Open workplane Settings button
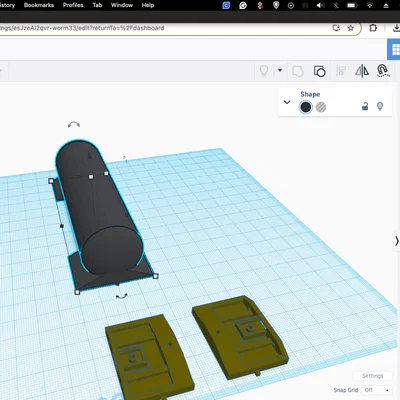The width and height of the screenshot is (400, 400). pyautogui.click(x=373, y=376)
